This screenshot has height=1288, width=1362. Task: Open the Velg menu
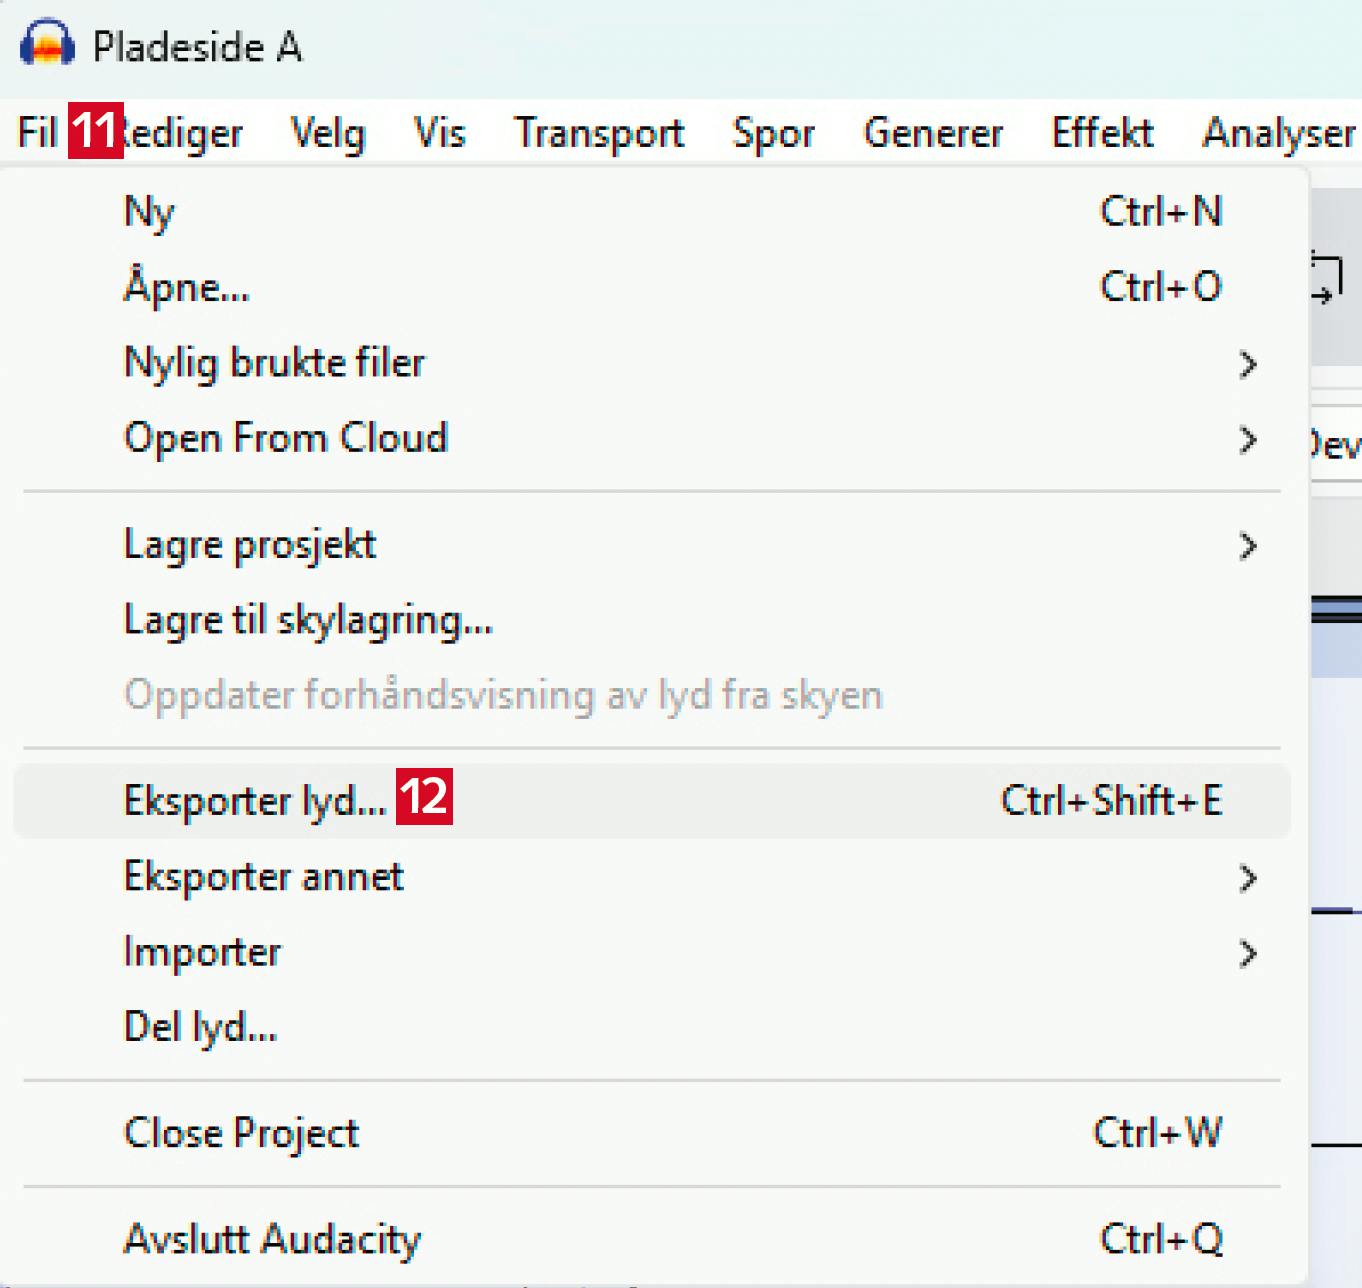[328, 133]
